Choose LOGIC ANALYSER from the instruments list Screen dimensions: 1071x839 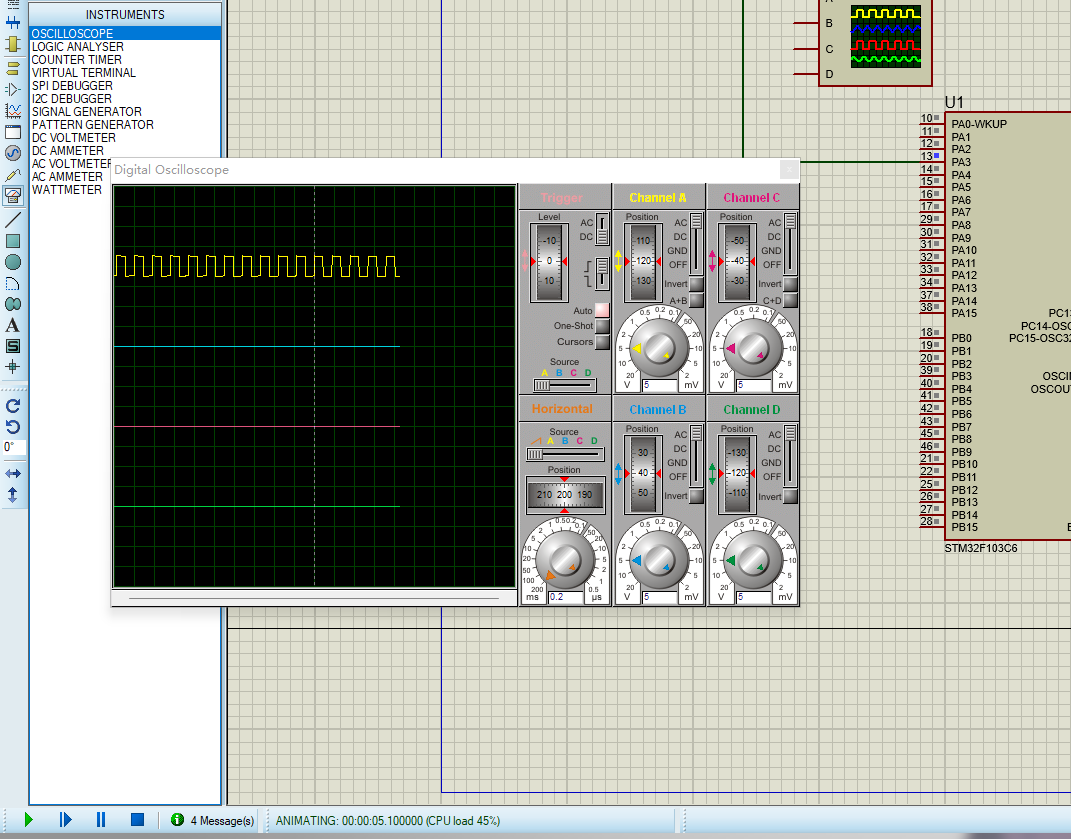point(78,47)
